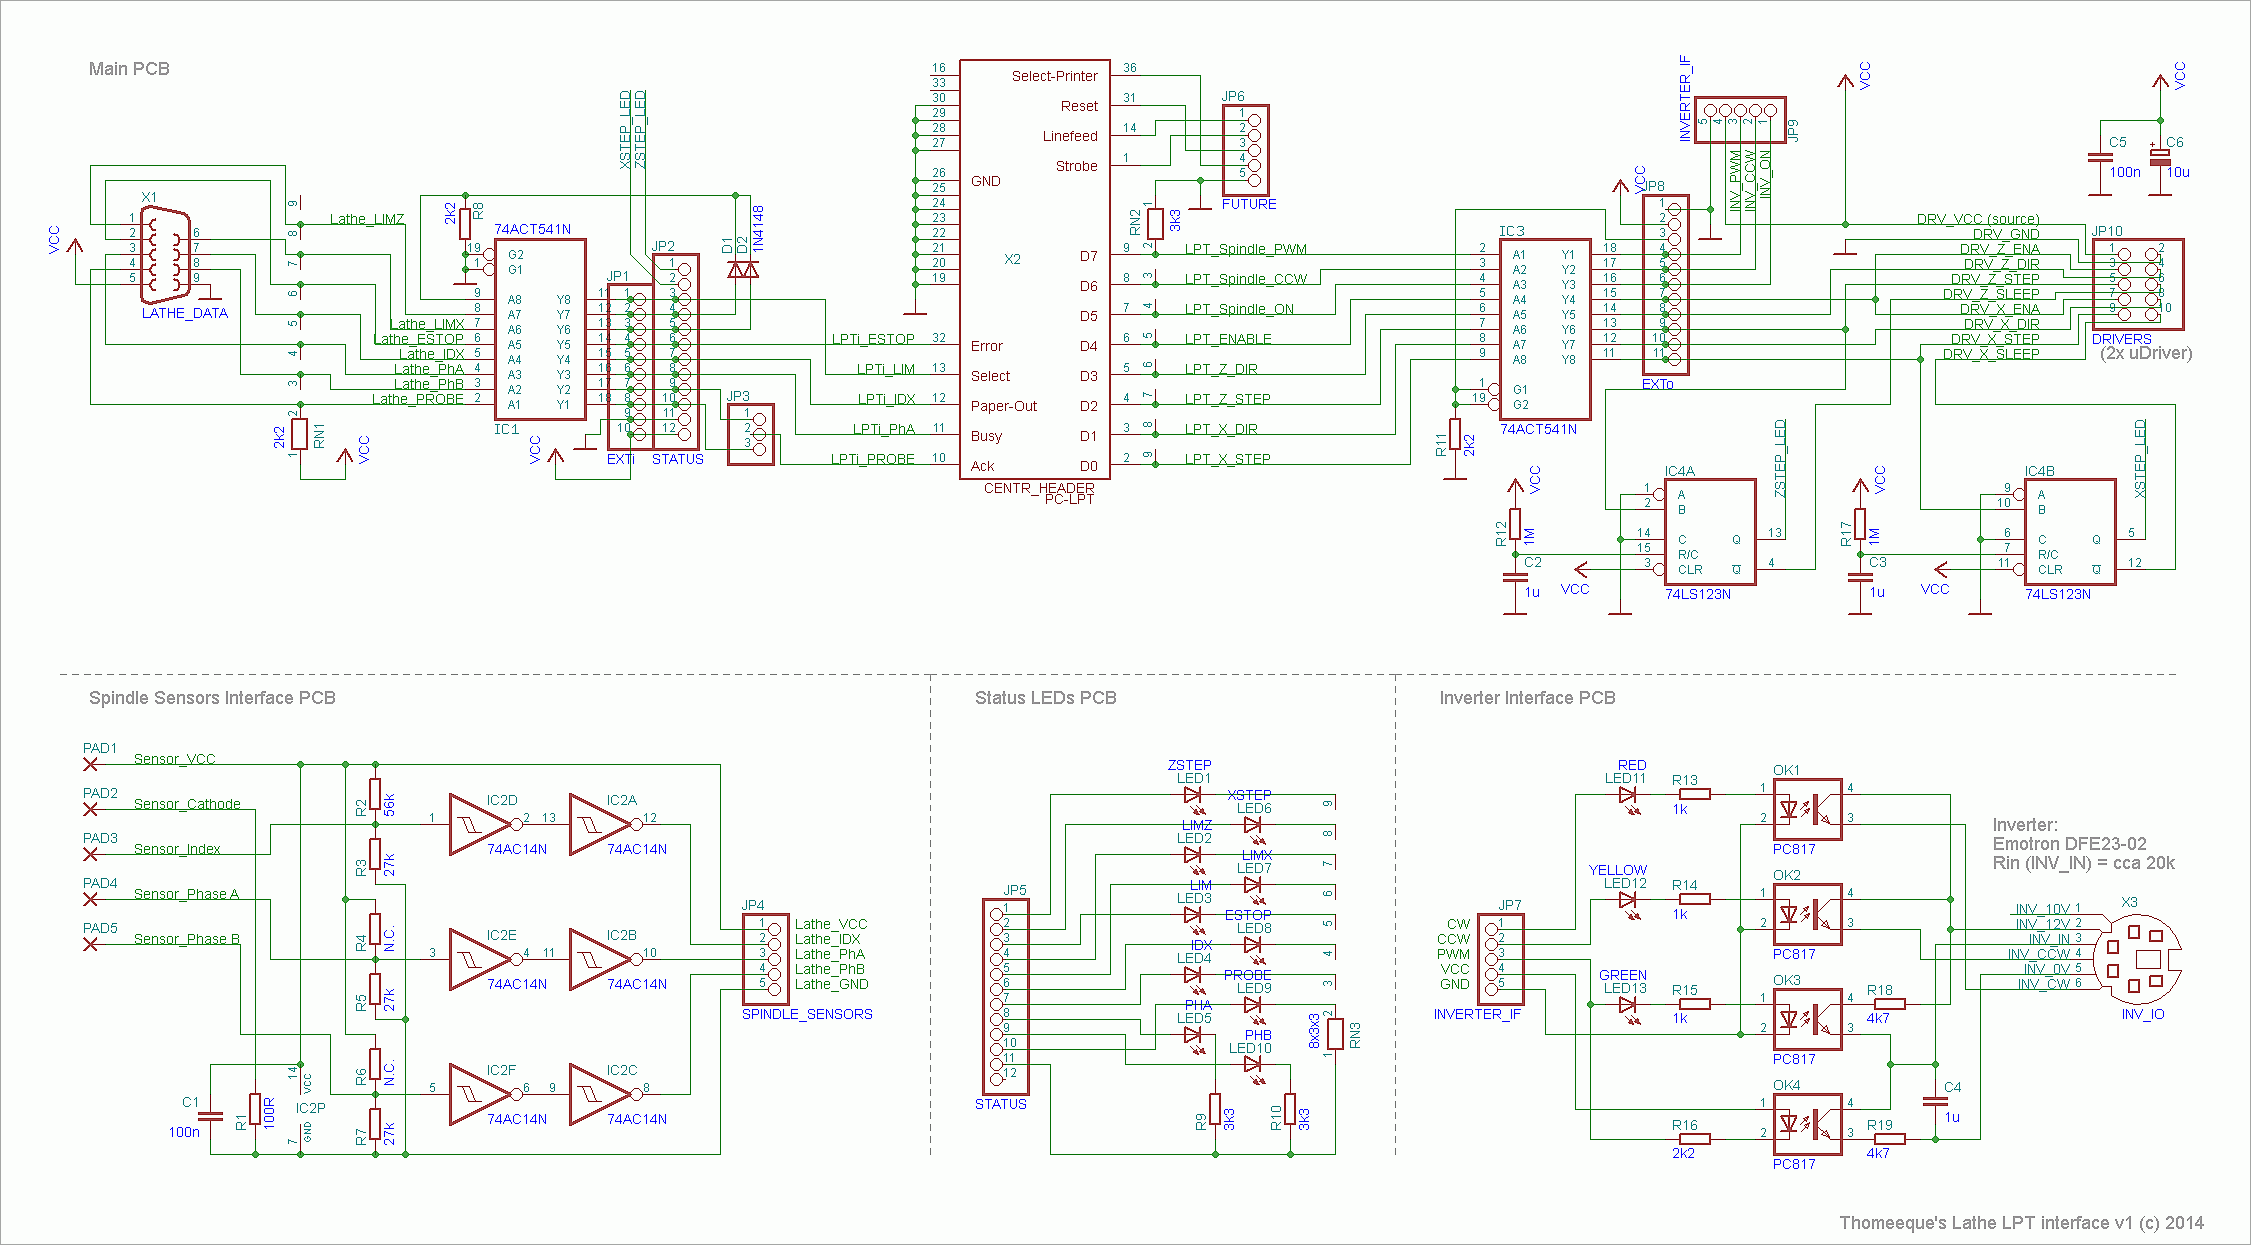Click the JP7 INVERTER_IF header

pos(1501,960)
